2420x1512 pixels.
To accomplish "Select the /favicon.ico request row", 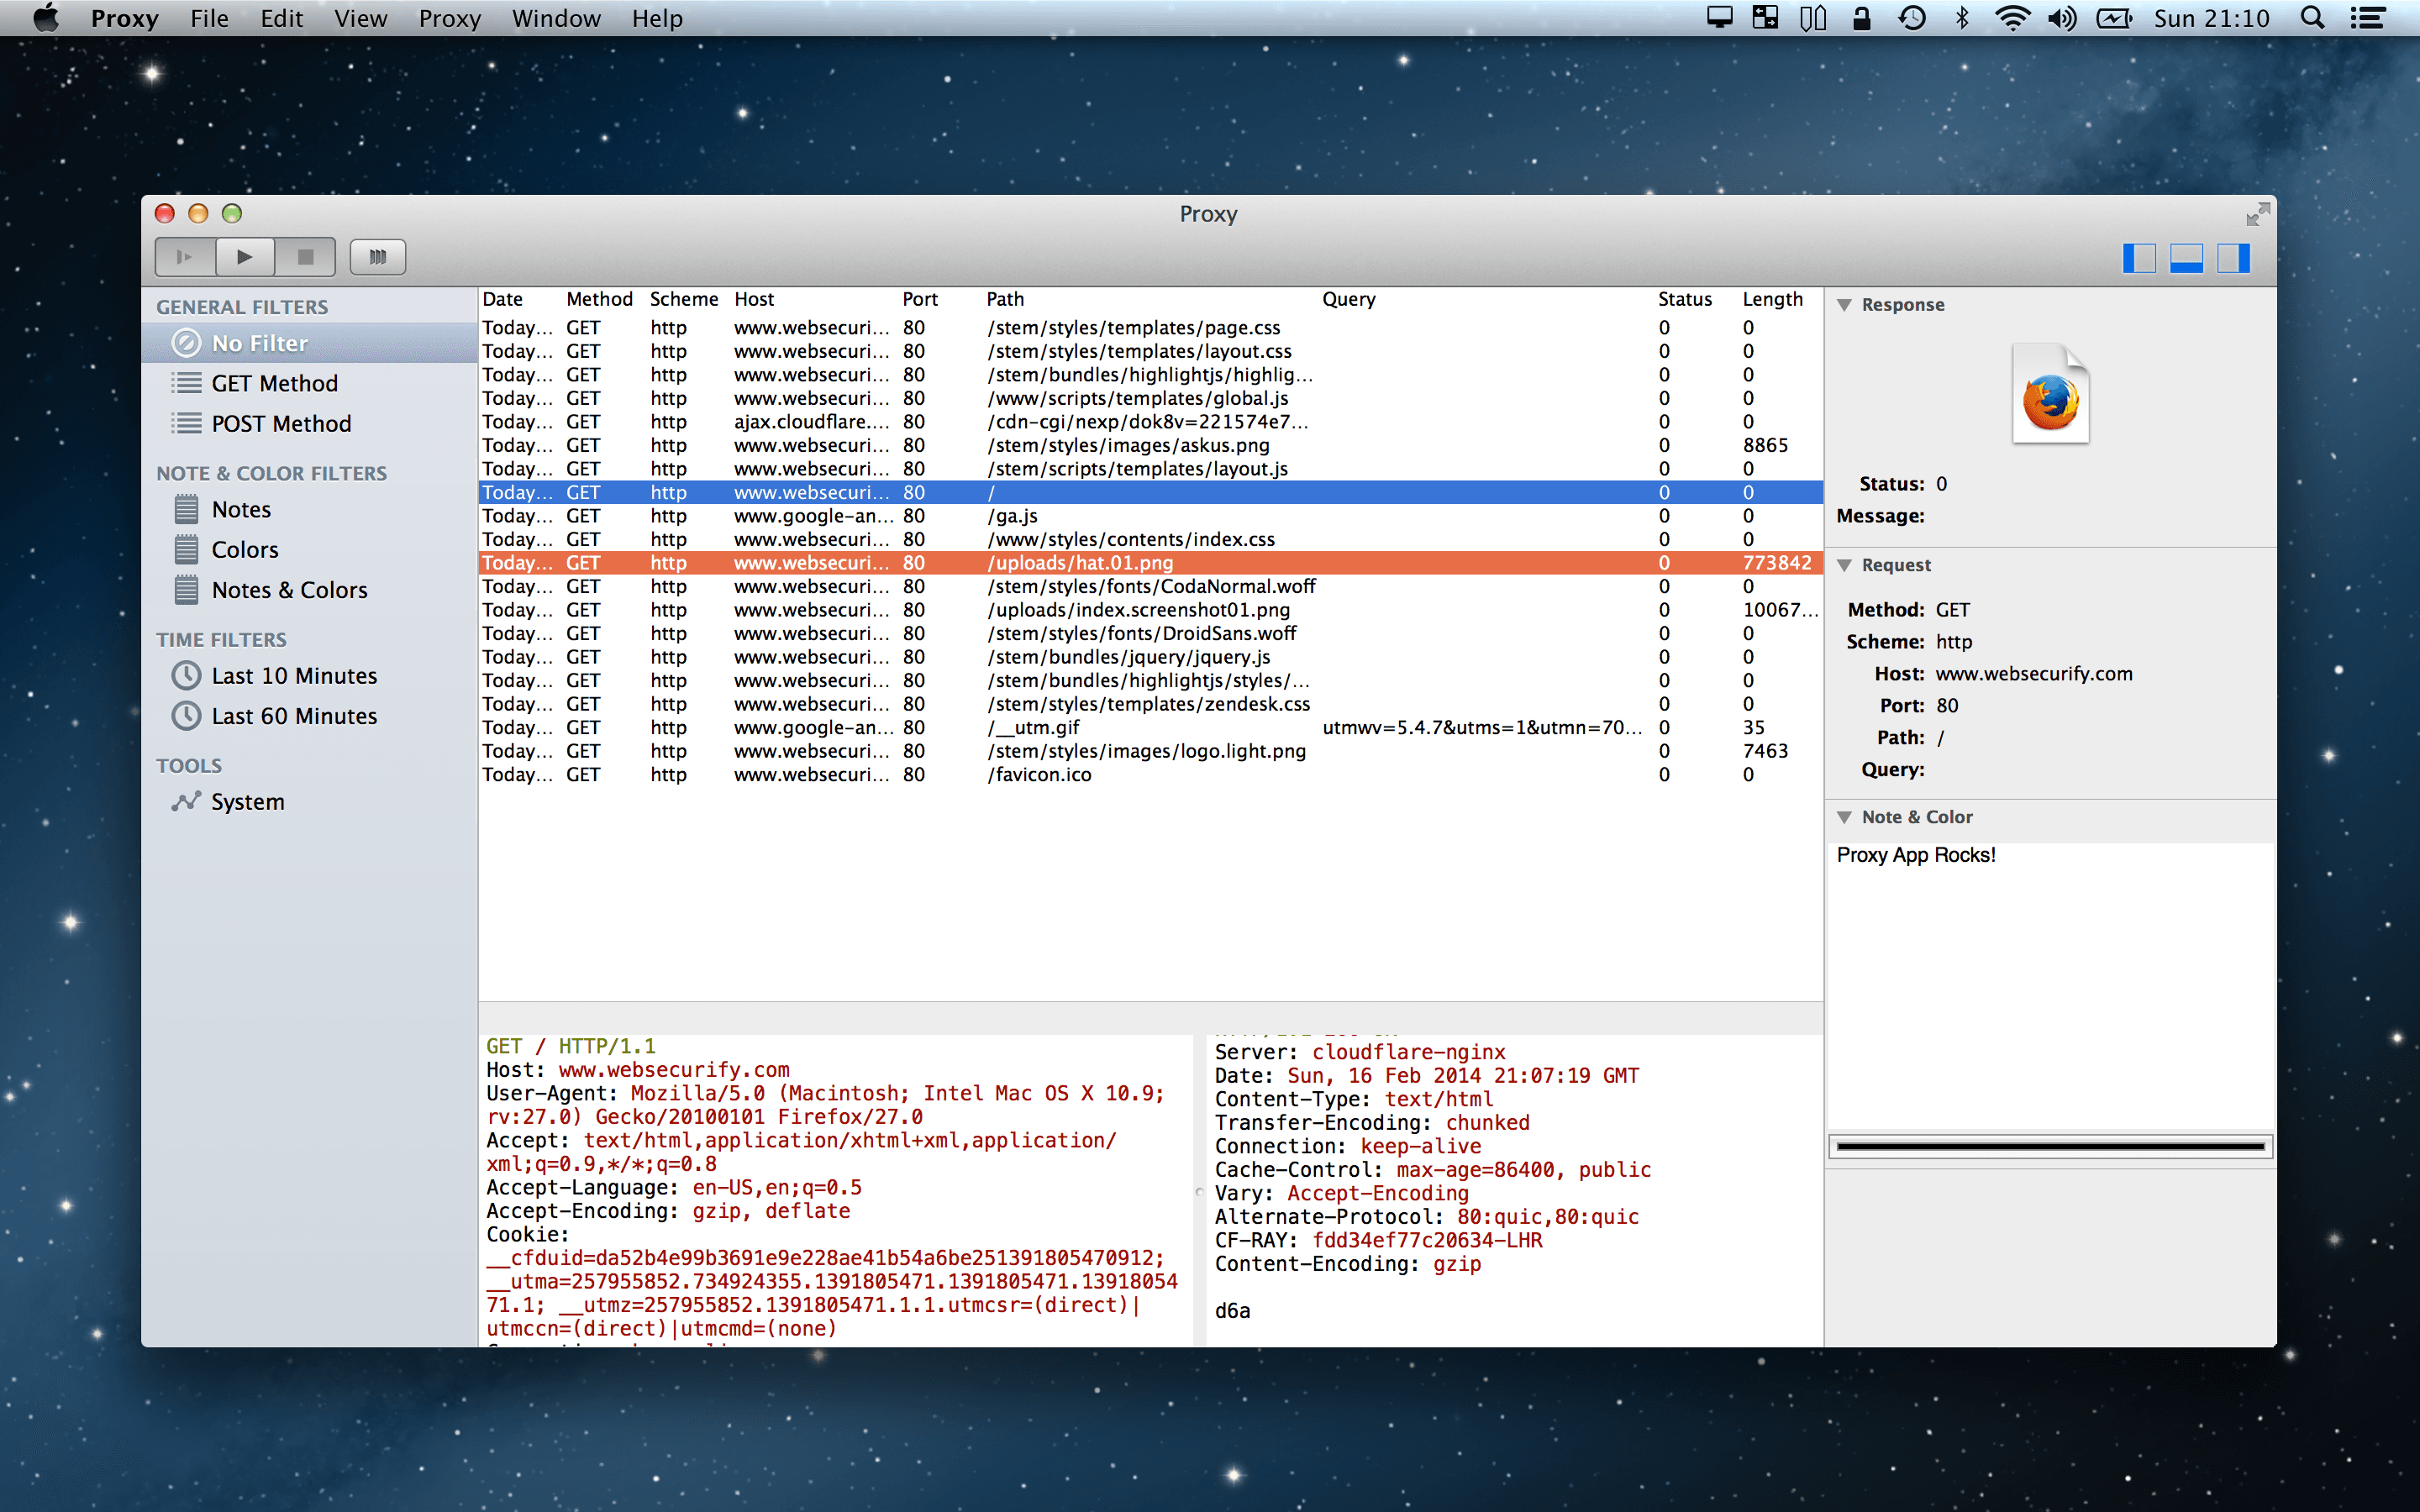I will pyautogui.click(x=1150, y=775).
